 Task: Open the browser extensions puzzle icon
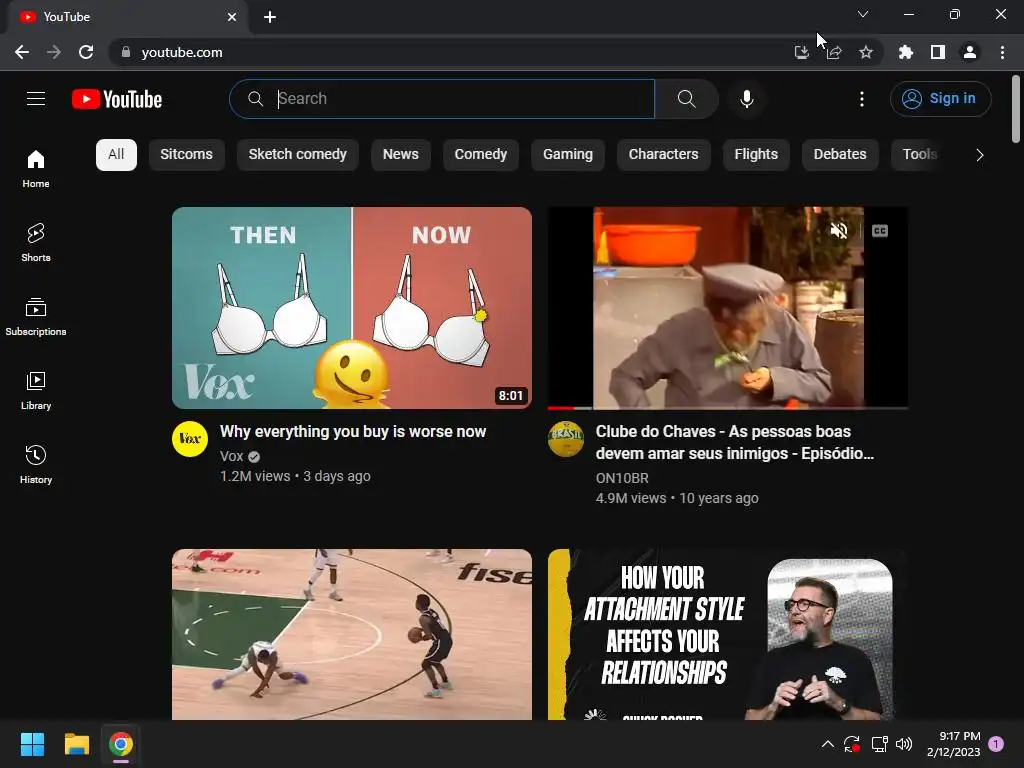click(906, 52)
